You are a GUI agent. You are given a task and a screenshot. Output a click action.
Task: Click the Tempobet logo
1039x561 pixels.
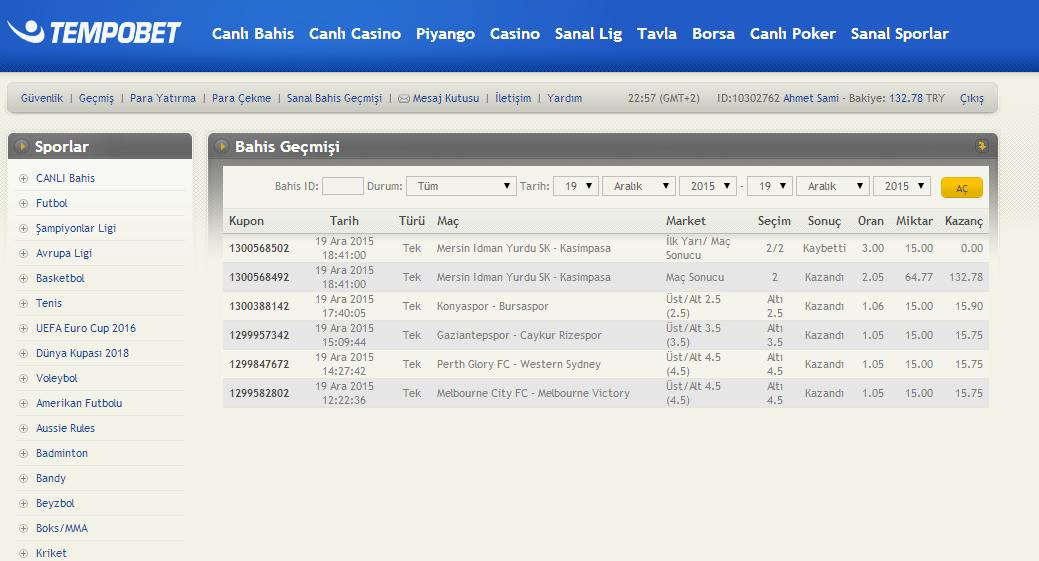[95, 33]
